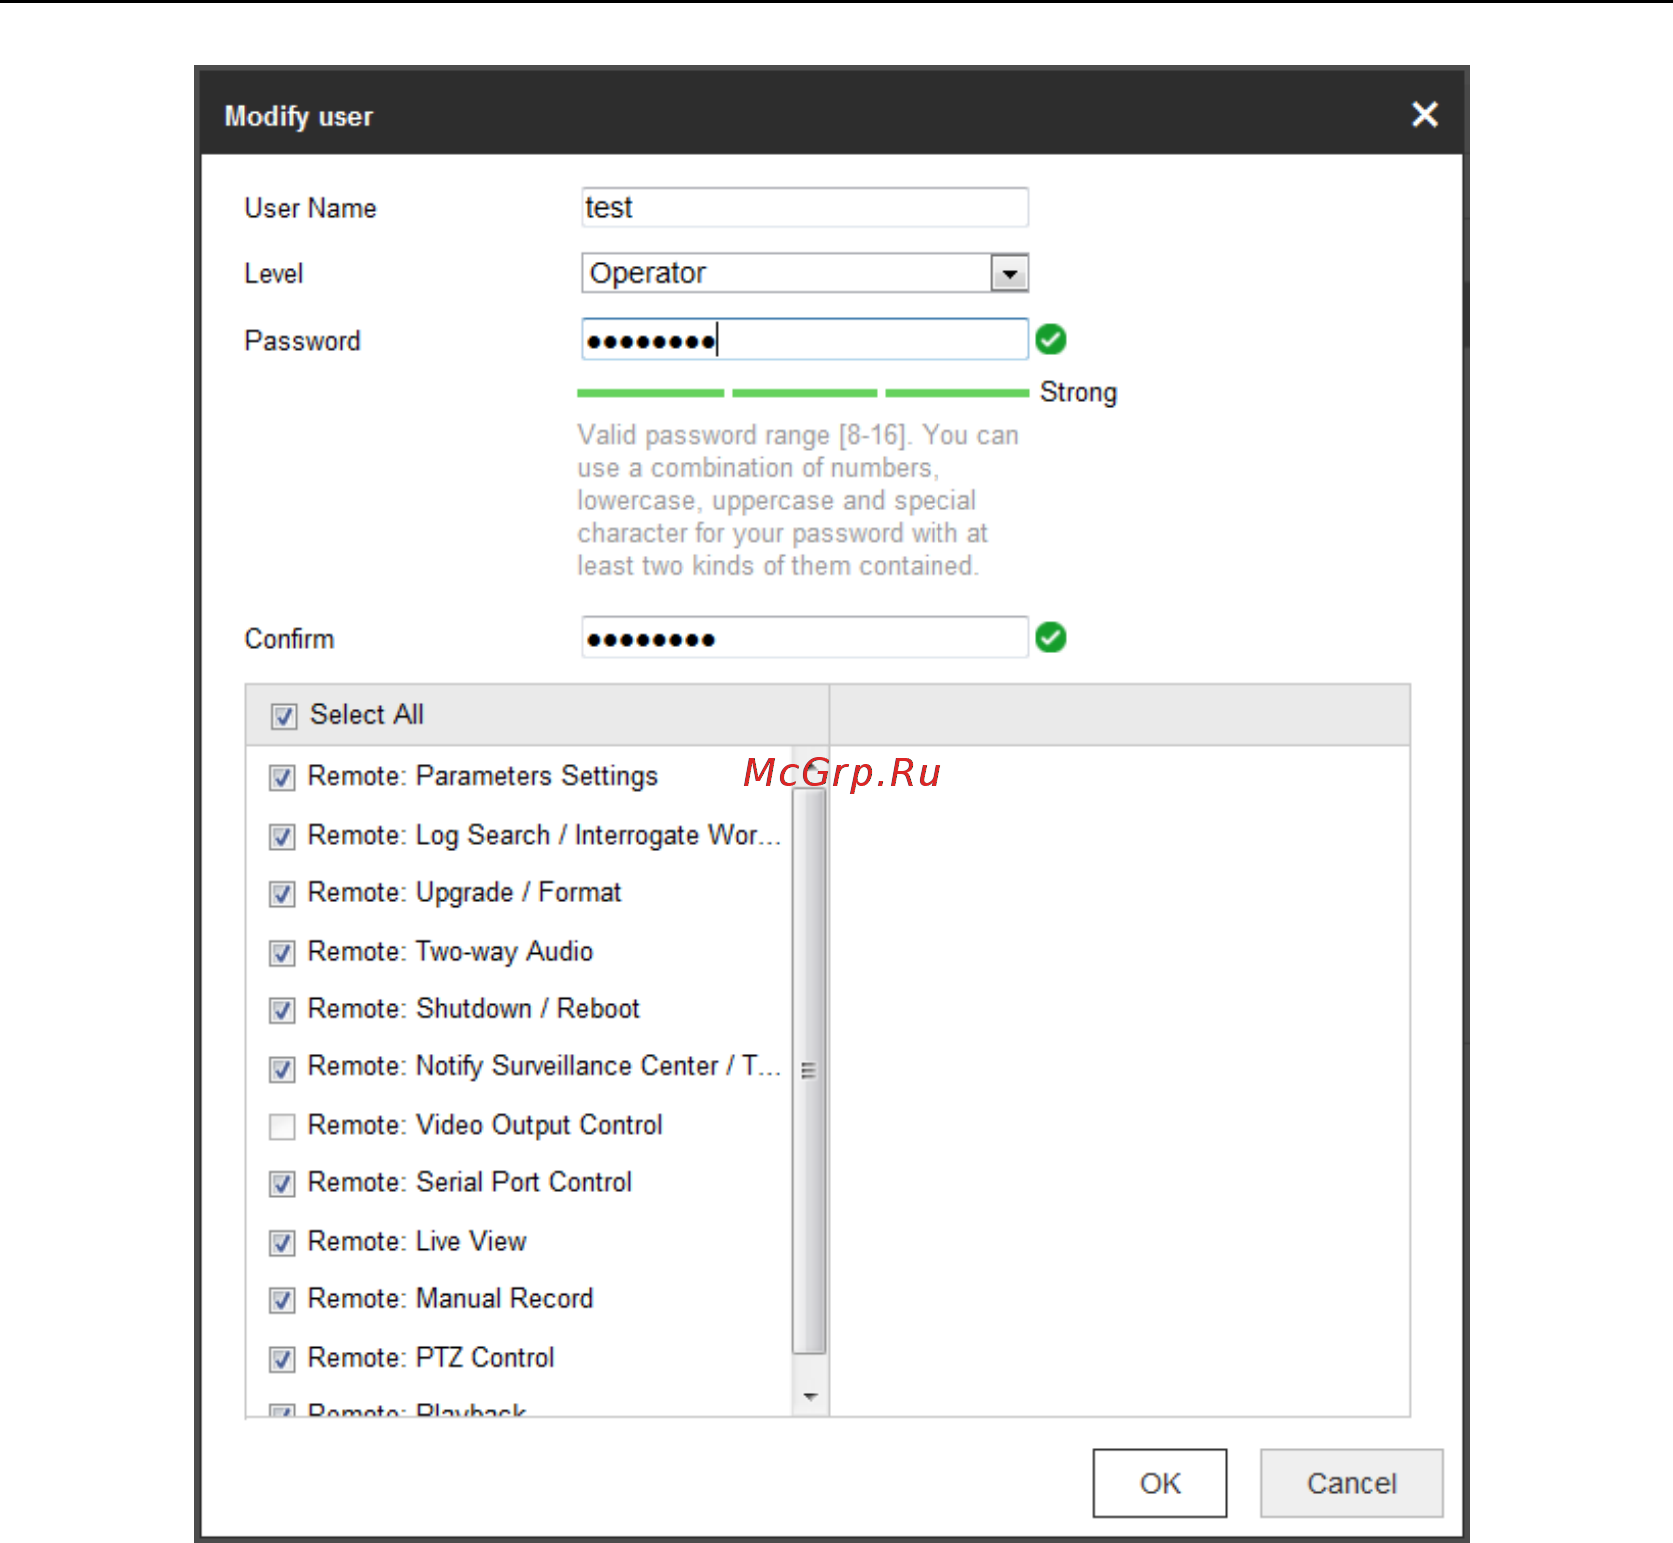Click the password strength indicator bar
Image resolution: width=1673 pixels, height=1543 pixels.
803,393
